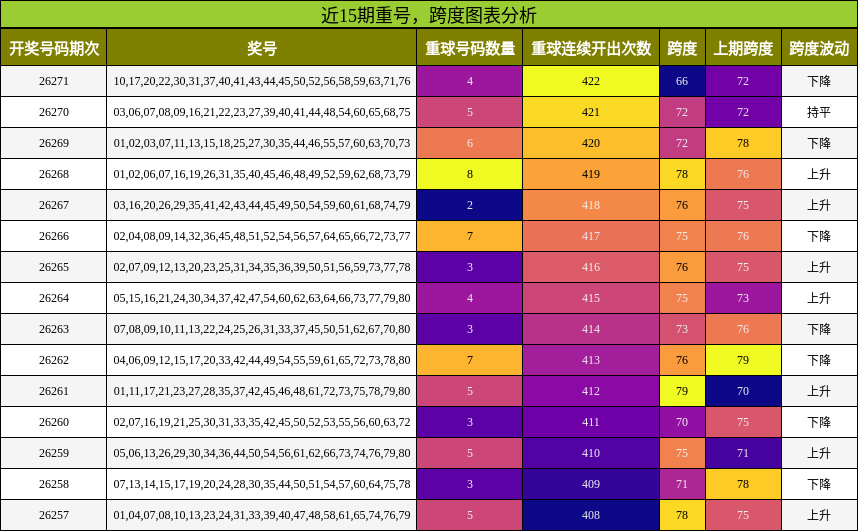This screenshot has width=858, height=531.
Task: Click the yellow span value 79 in row 26261
Action: click(682, 391)
